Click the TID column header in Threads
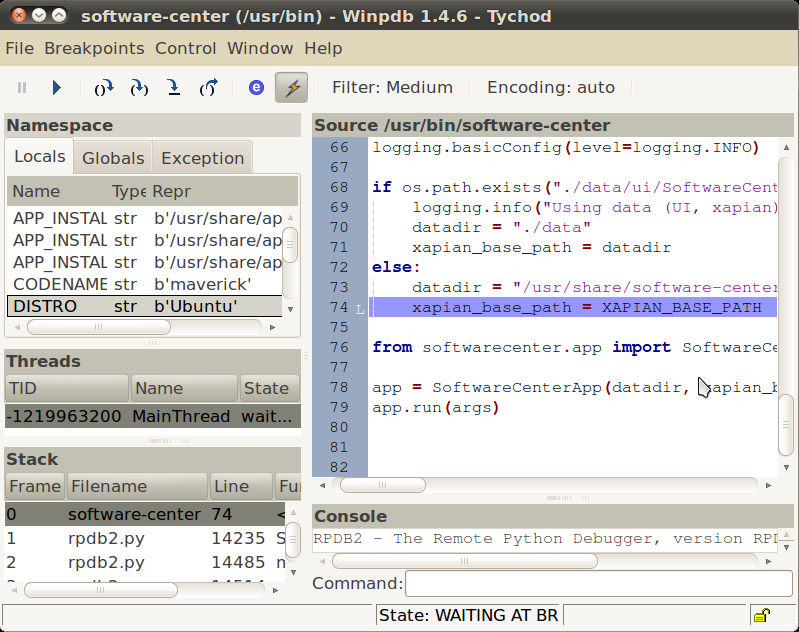This screenshot has width=799, height=632. click(67, 388)
